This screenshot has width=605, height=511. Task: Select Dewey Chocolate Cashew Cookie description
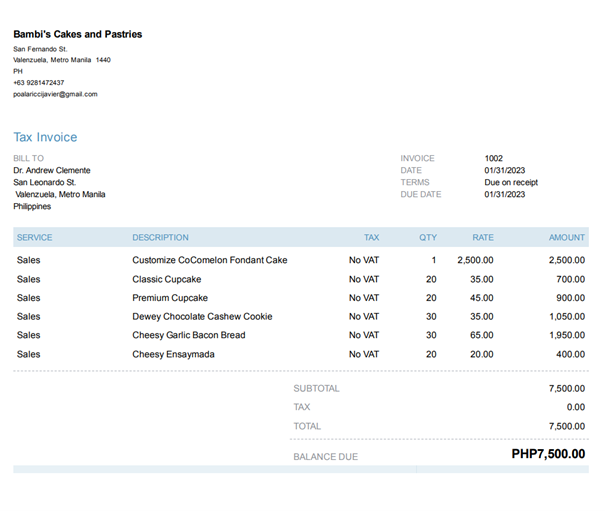pos(202,316)
